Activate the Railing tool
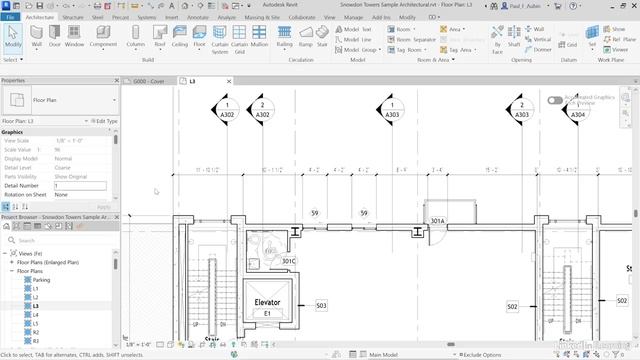This screenshot has height=360, width=640. click(x=284, y=37)
